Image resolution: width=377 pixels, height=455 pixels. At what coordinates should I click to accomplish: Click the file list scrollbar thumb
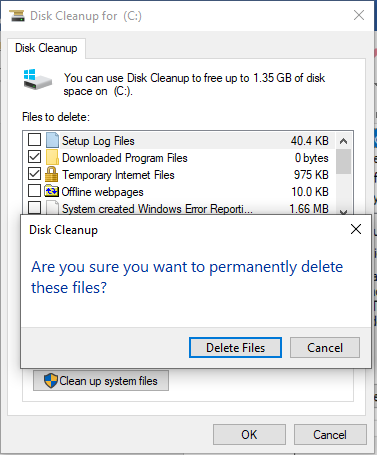pyautogui.click(x=343, y=161)
